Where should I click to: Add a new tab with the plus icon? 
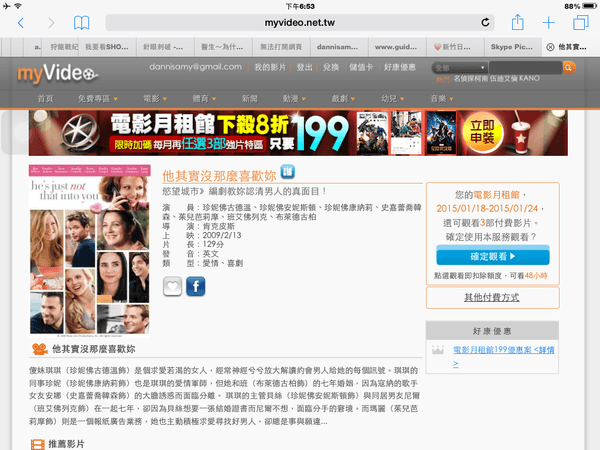(x=548, y=23)
